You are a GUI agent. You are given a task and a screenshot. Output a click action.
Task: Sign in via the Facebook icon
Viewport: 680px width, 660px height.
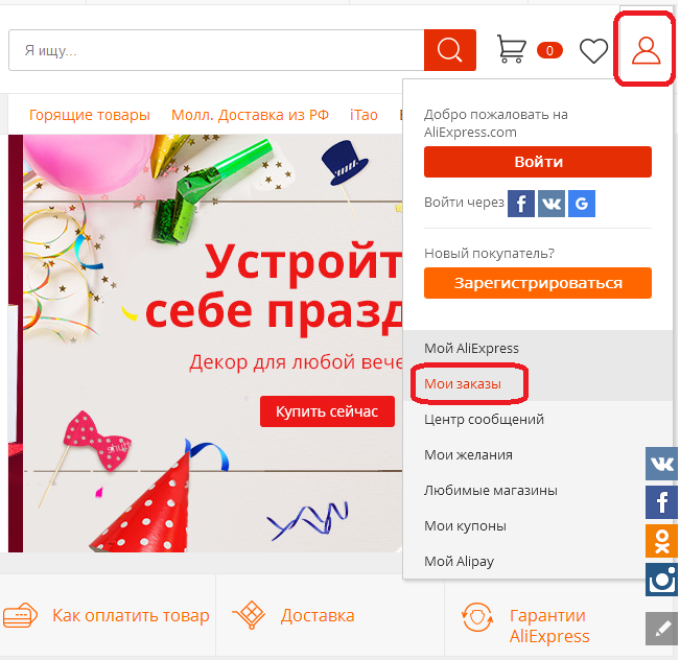[521, 204]
